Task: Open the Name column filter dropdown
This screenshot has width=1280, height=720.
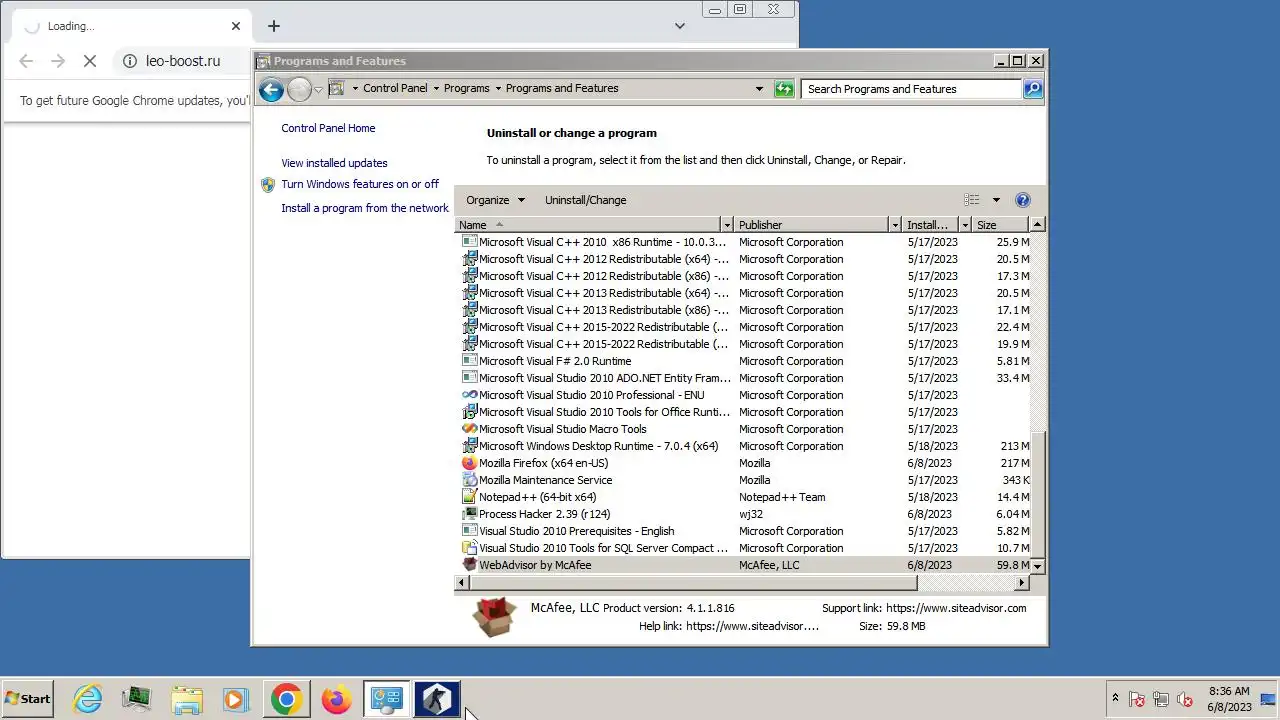Action: pyautogui.click(x=727, y=225)
